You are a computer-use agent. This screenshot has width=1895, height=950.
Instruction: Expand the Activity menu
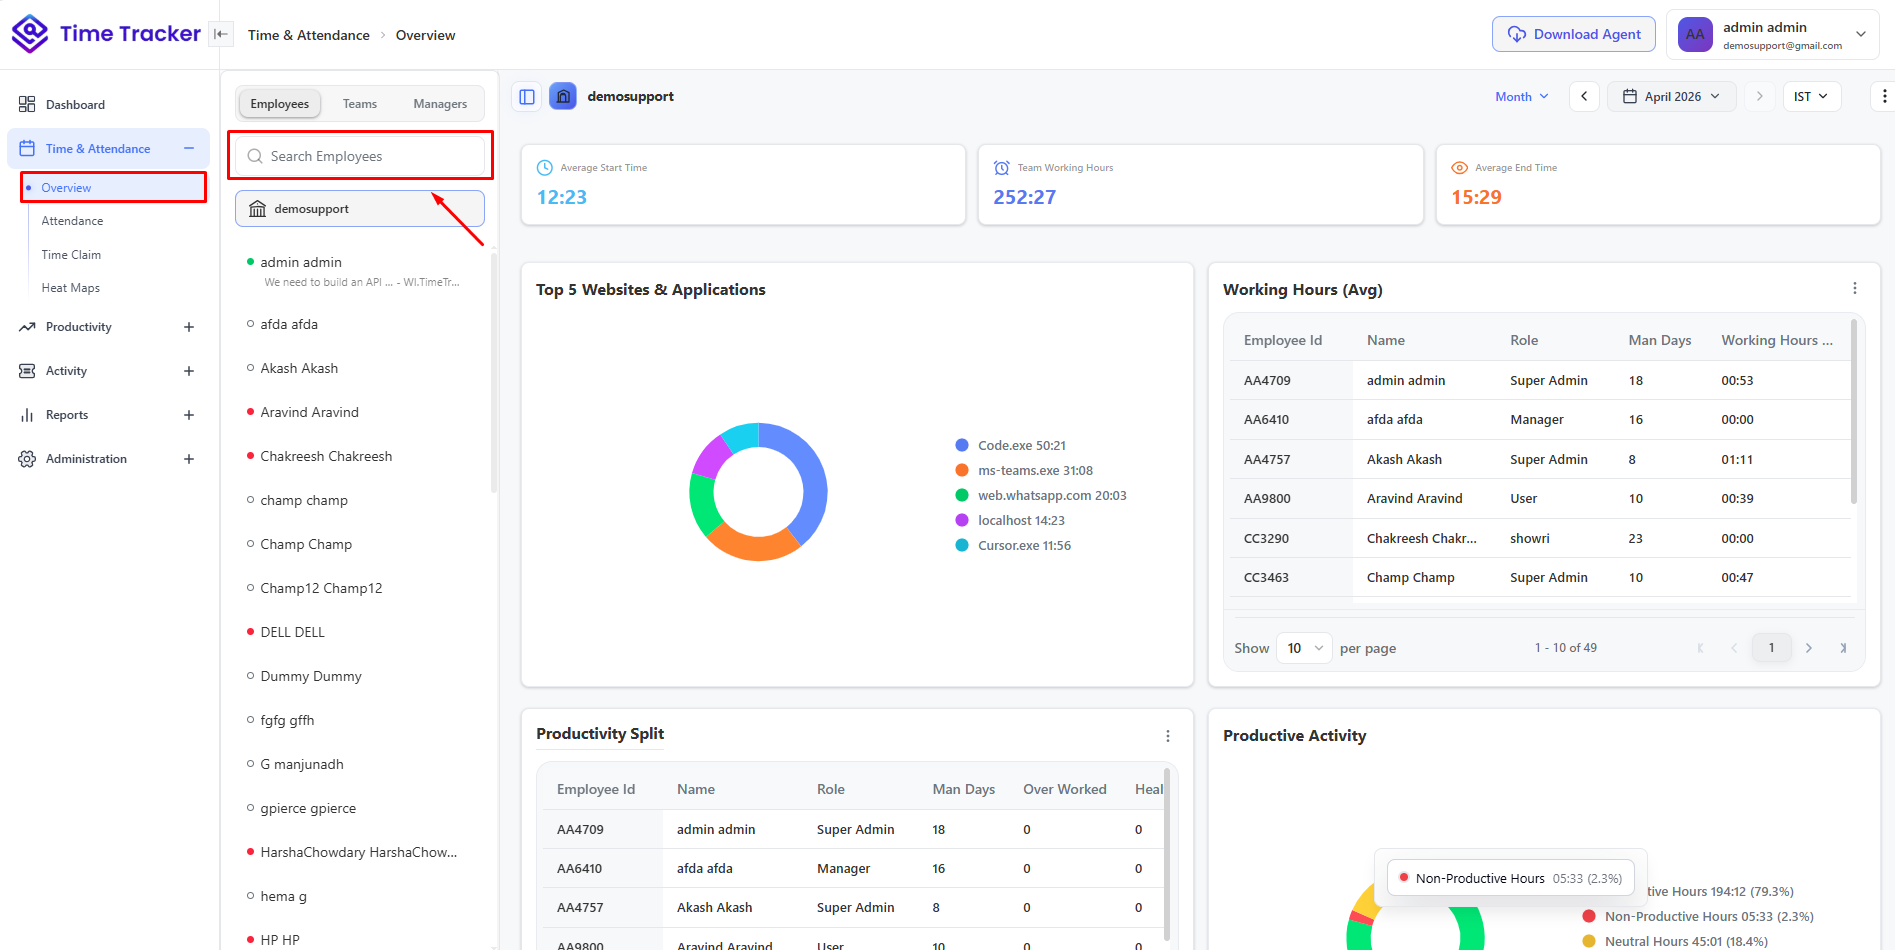189,371
